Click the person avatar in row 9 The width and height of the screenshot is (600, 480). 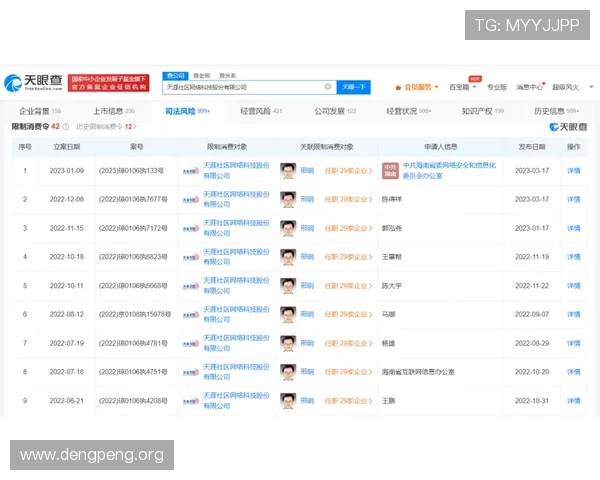click(x=288, y=401)
